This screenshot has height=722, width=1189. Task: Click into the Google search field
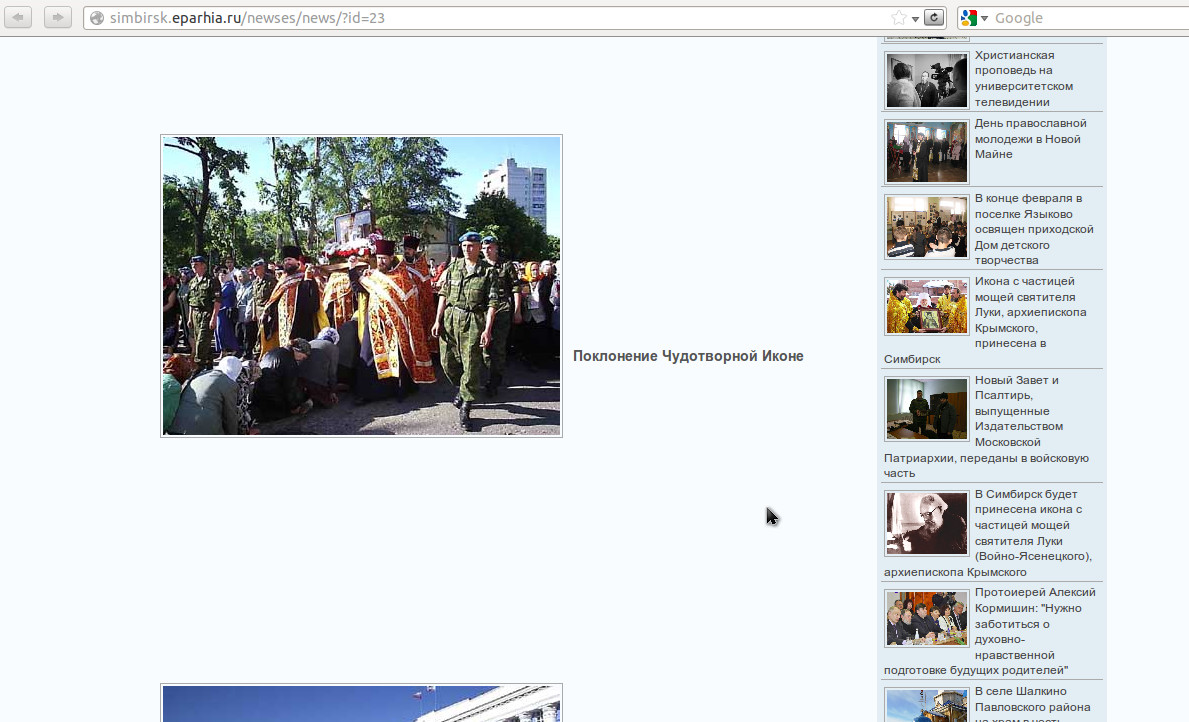point(1085,18)
